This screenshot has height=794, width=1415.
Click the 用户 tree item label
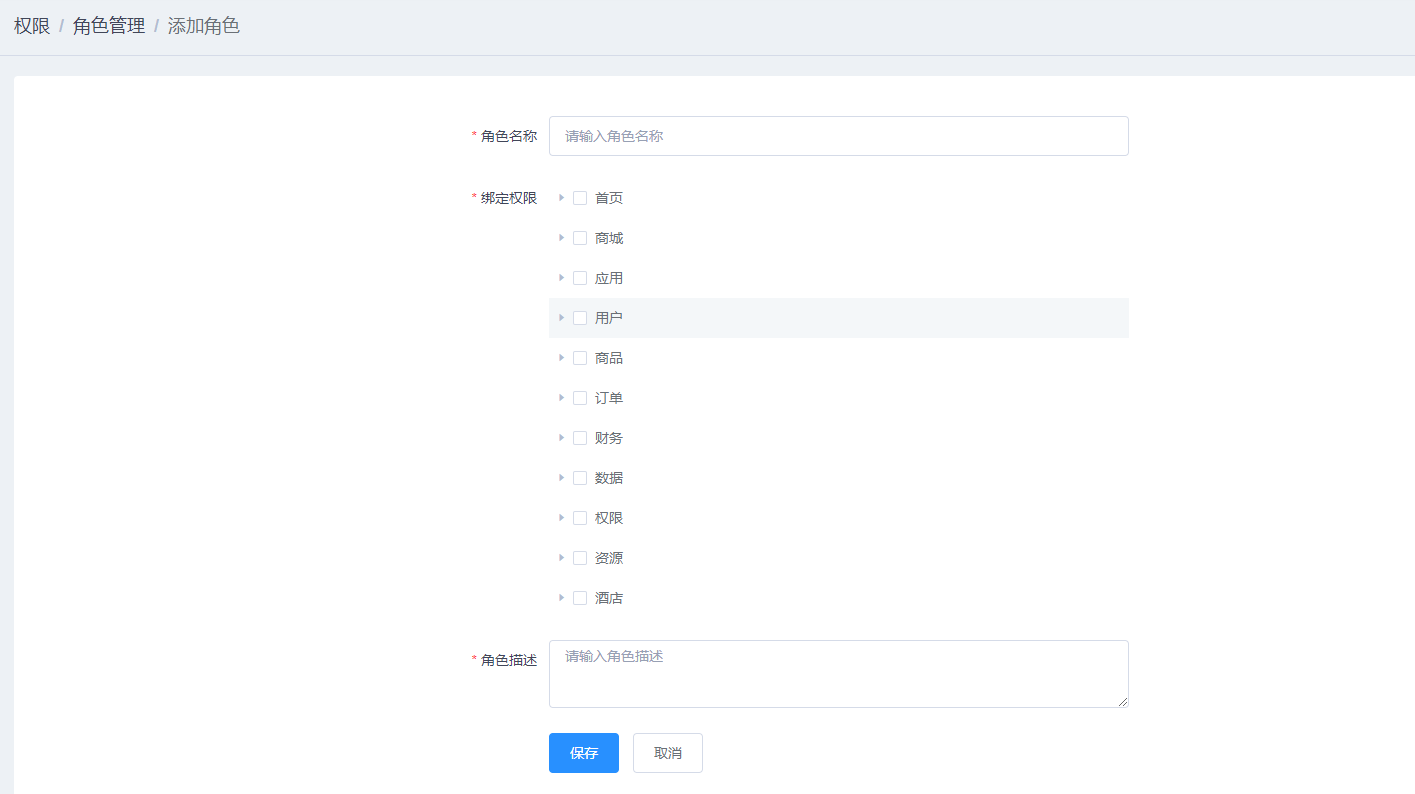[x=608, y=318]
